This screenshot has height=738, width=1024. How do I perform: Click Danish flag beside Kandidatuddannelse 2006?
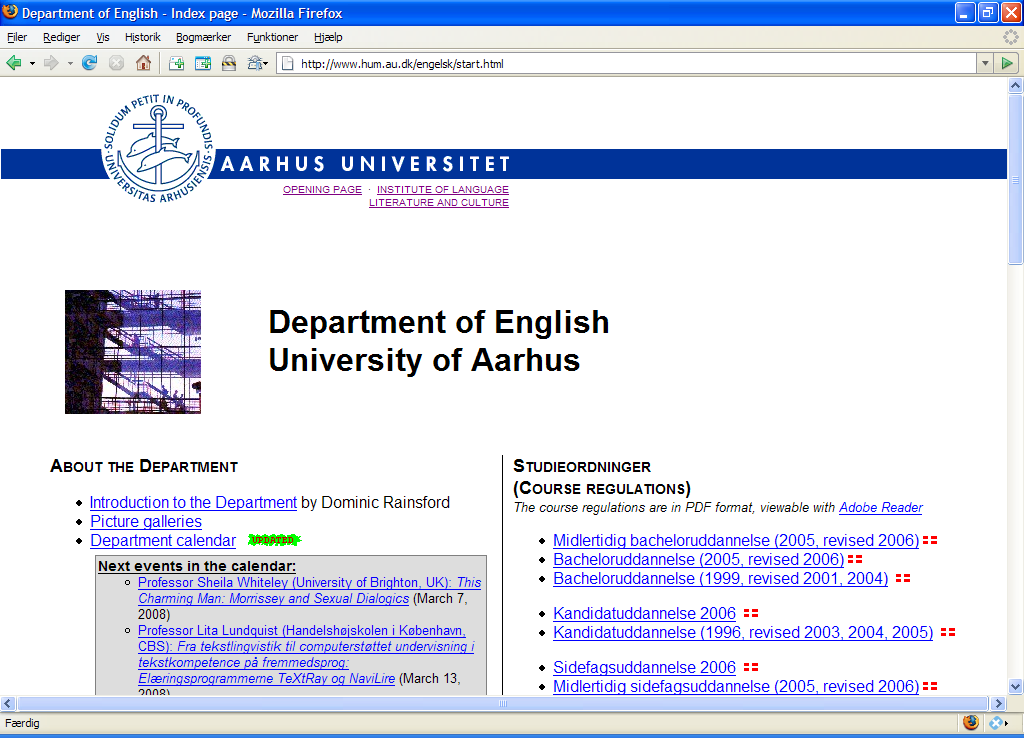[751, 613]
